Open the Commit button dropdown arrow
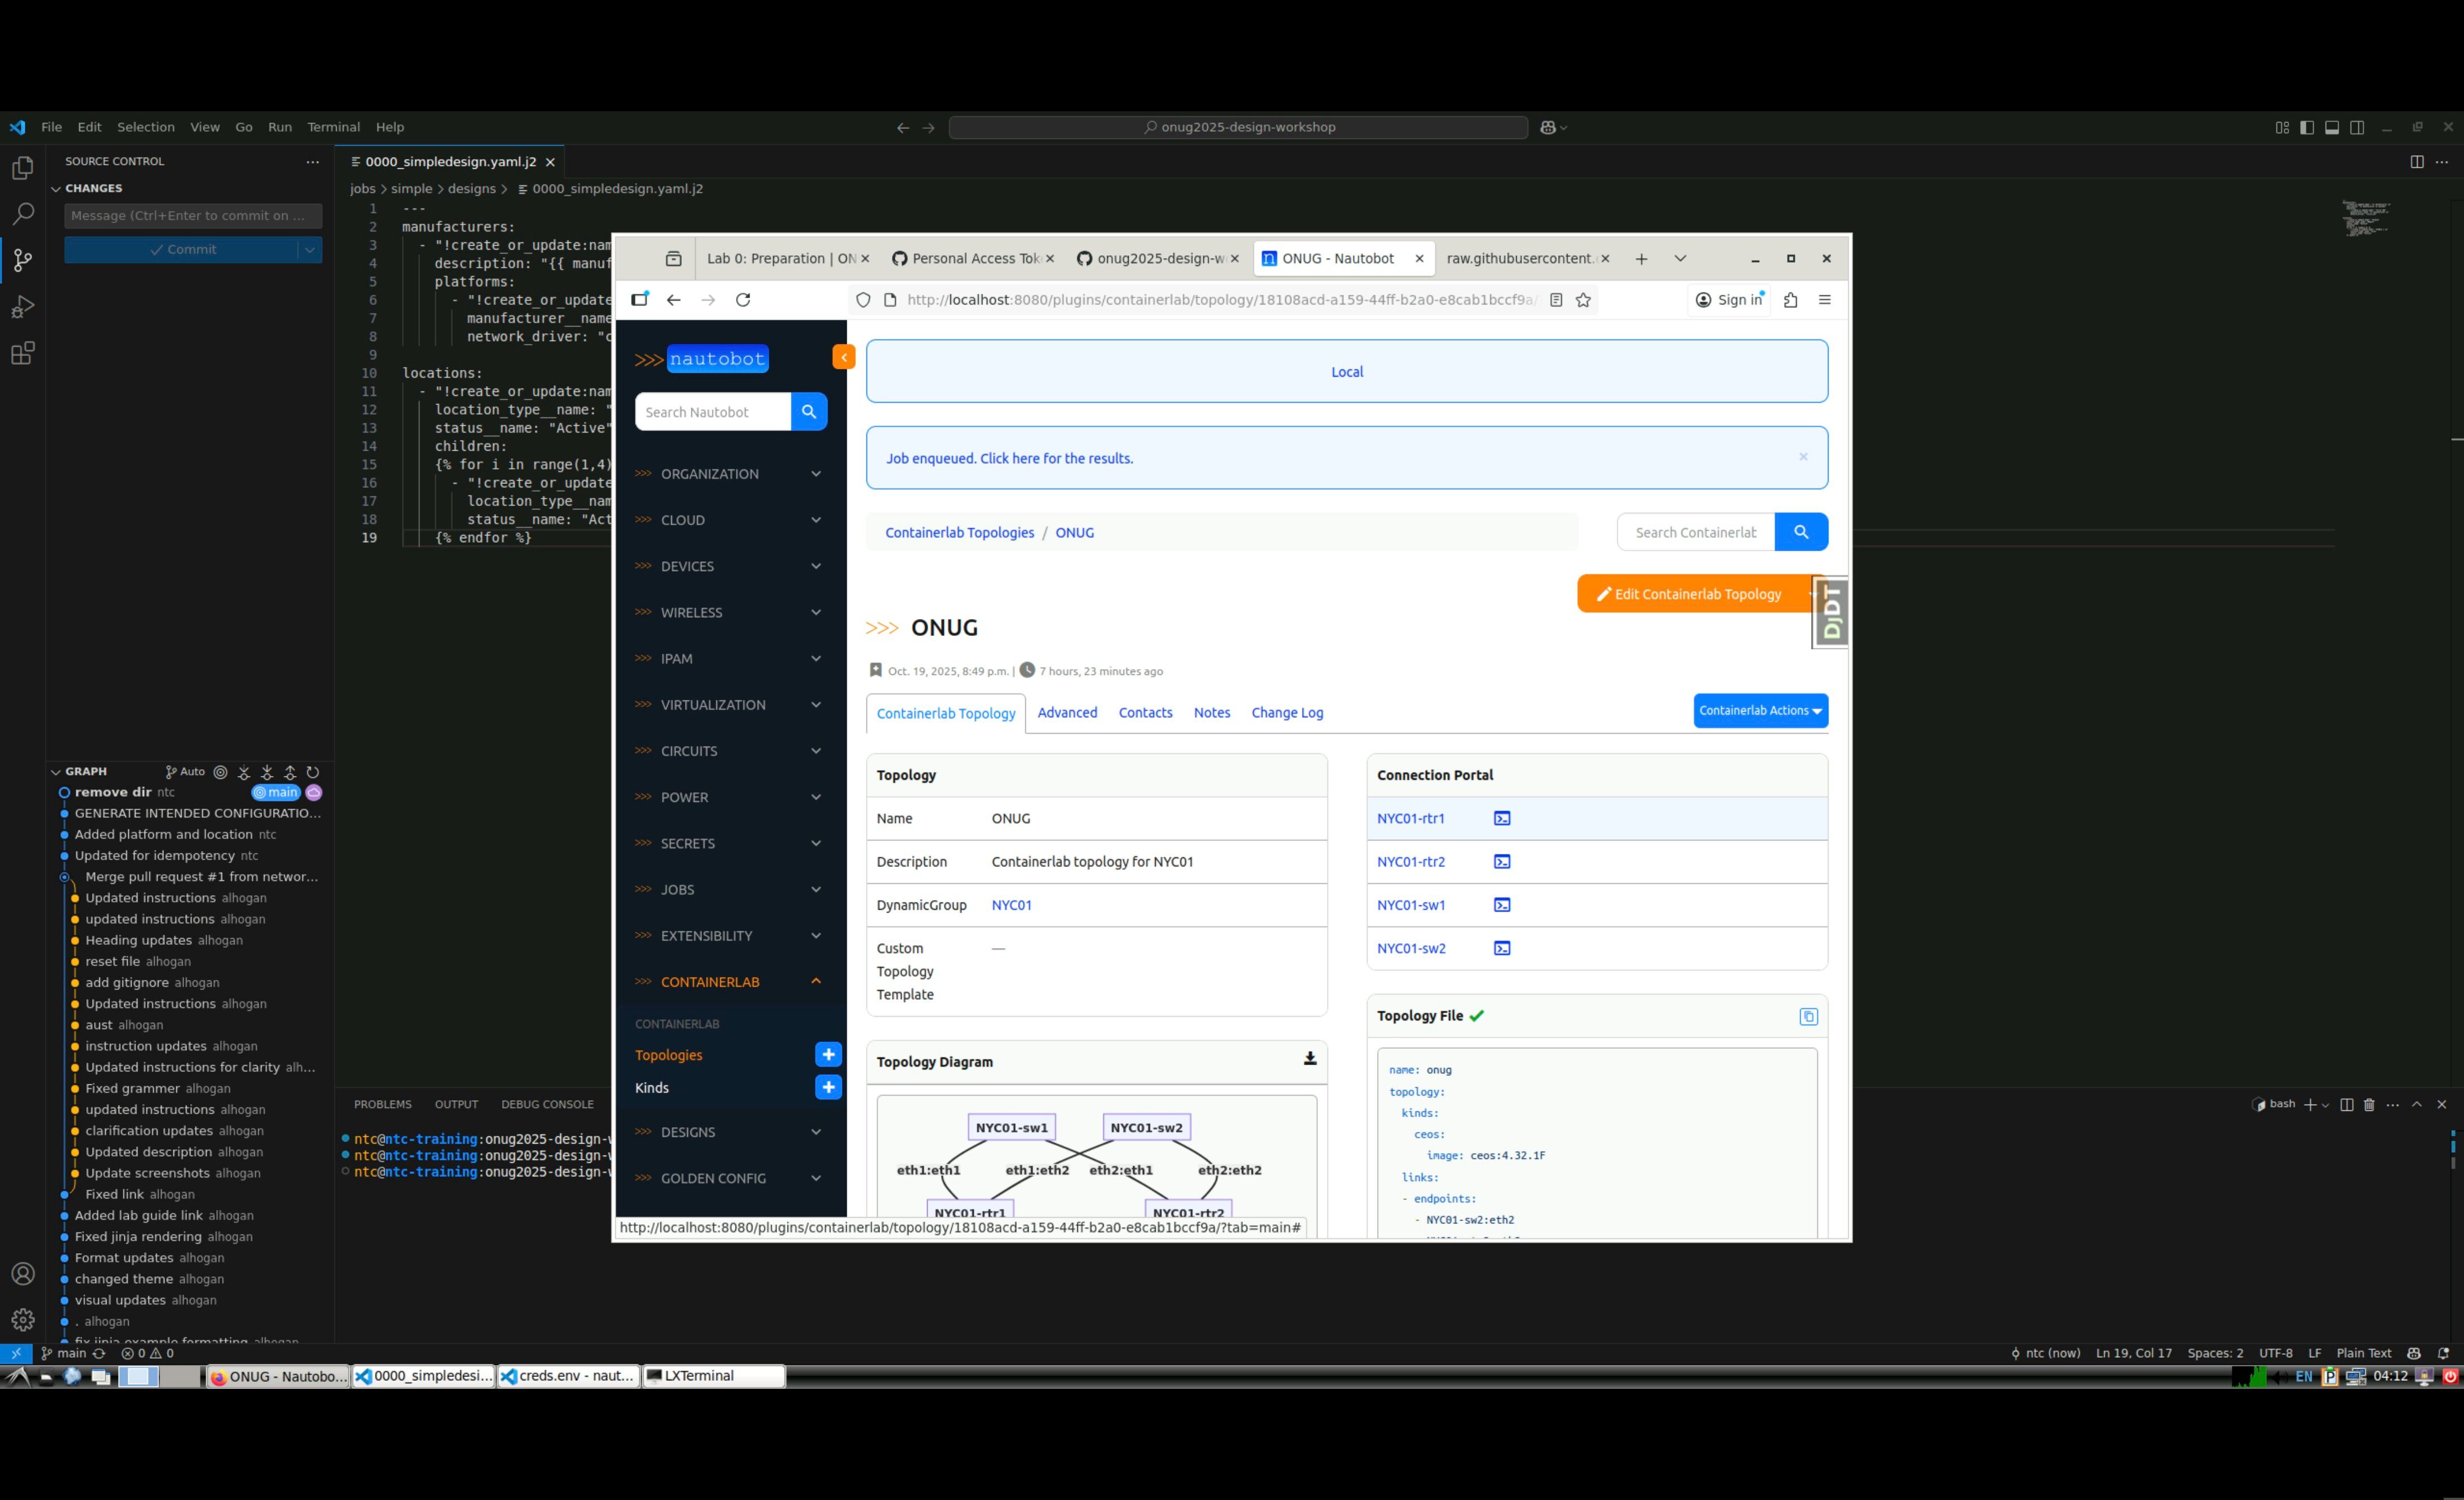This screenshot has height=1500, width=2464. pos(310,250)
